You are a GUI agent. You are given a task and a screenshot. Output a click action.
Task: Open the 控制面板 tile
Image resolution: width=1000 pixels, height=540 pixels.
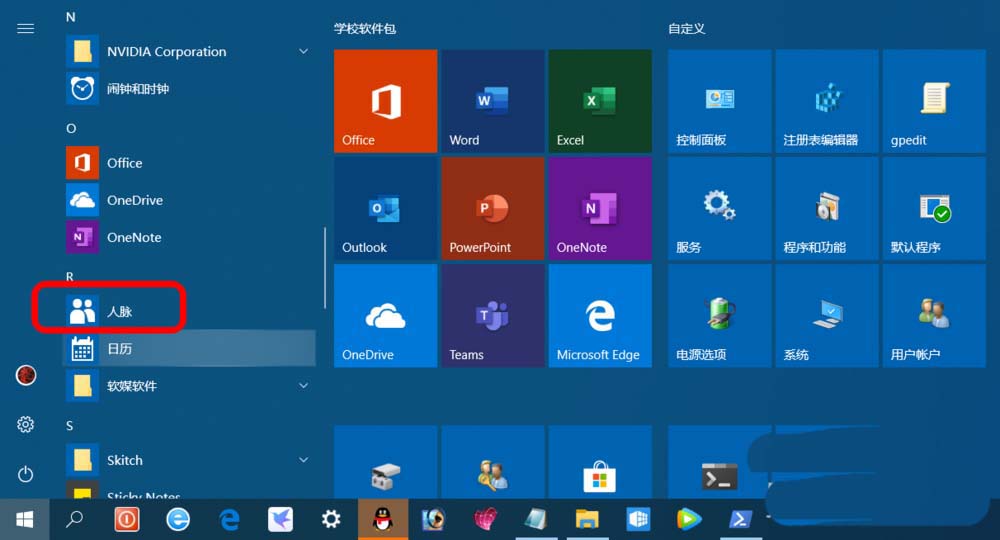pos(719,101)
